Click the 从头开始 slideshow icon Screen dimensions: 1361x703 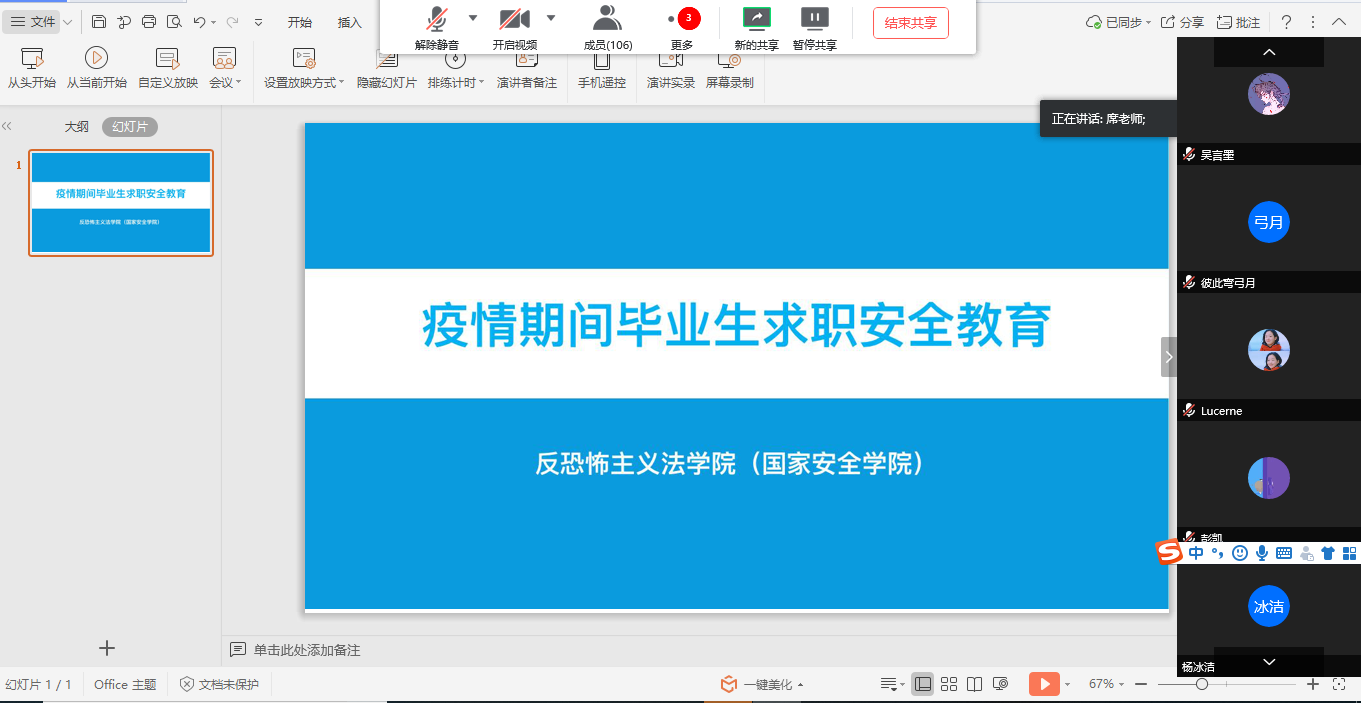(32, 59)
